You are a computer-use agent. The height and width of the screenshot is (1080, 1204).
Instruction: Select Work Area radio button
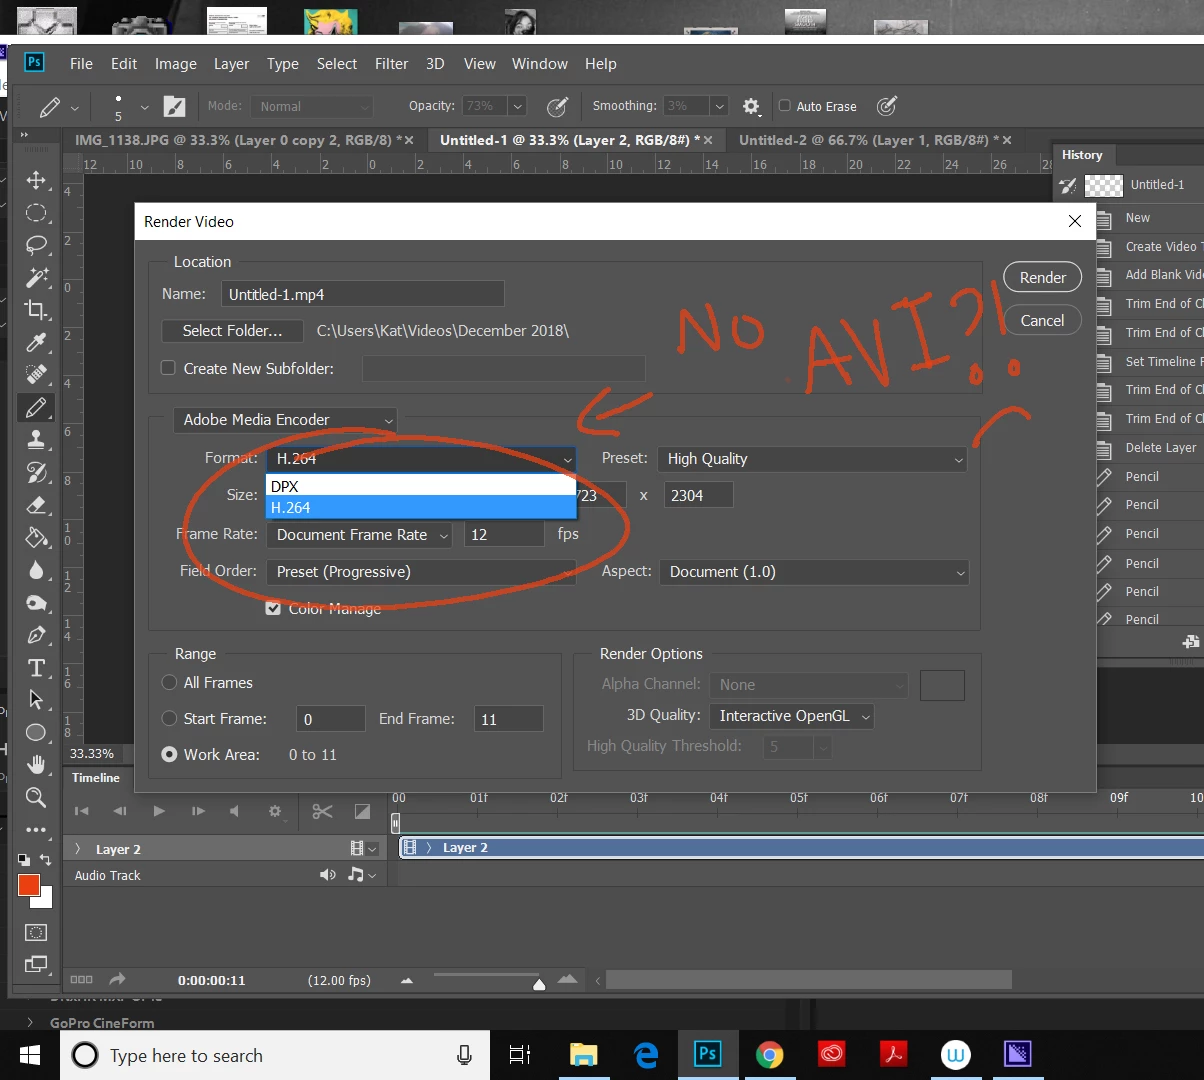pyautogui.click(x=169, y=754)
